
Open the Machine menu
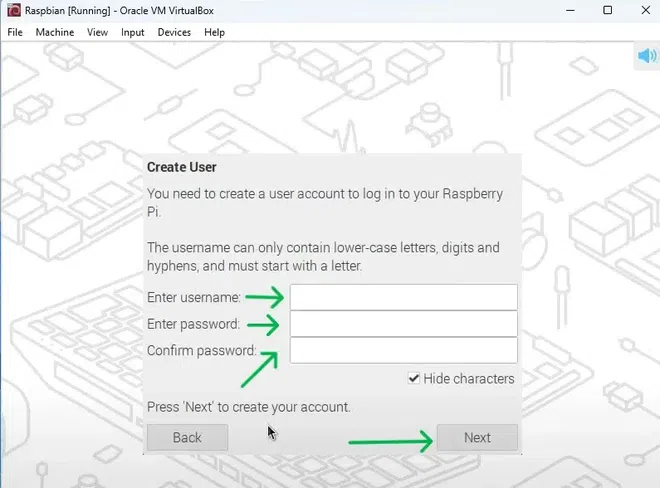(55, 32)
